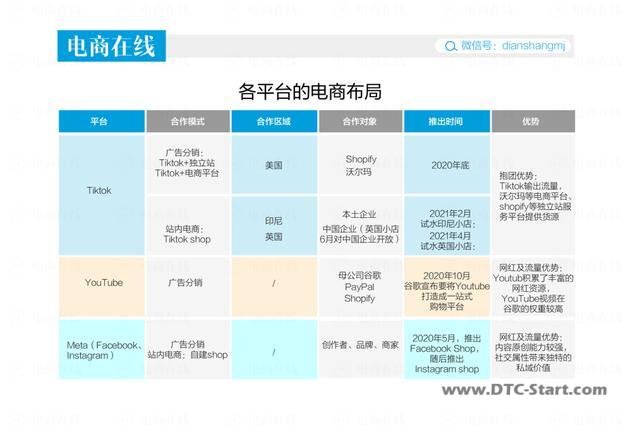
Task: Click the 合作对象 column header
Action: [x=360, y=121]
